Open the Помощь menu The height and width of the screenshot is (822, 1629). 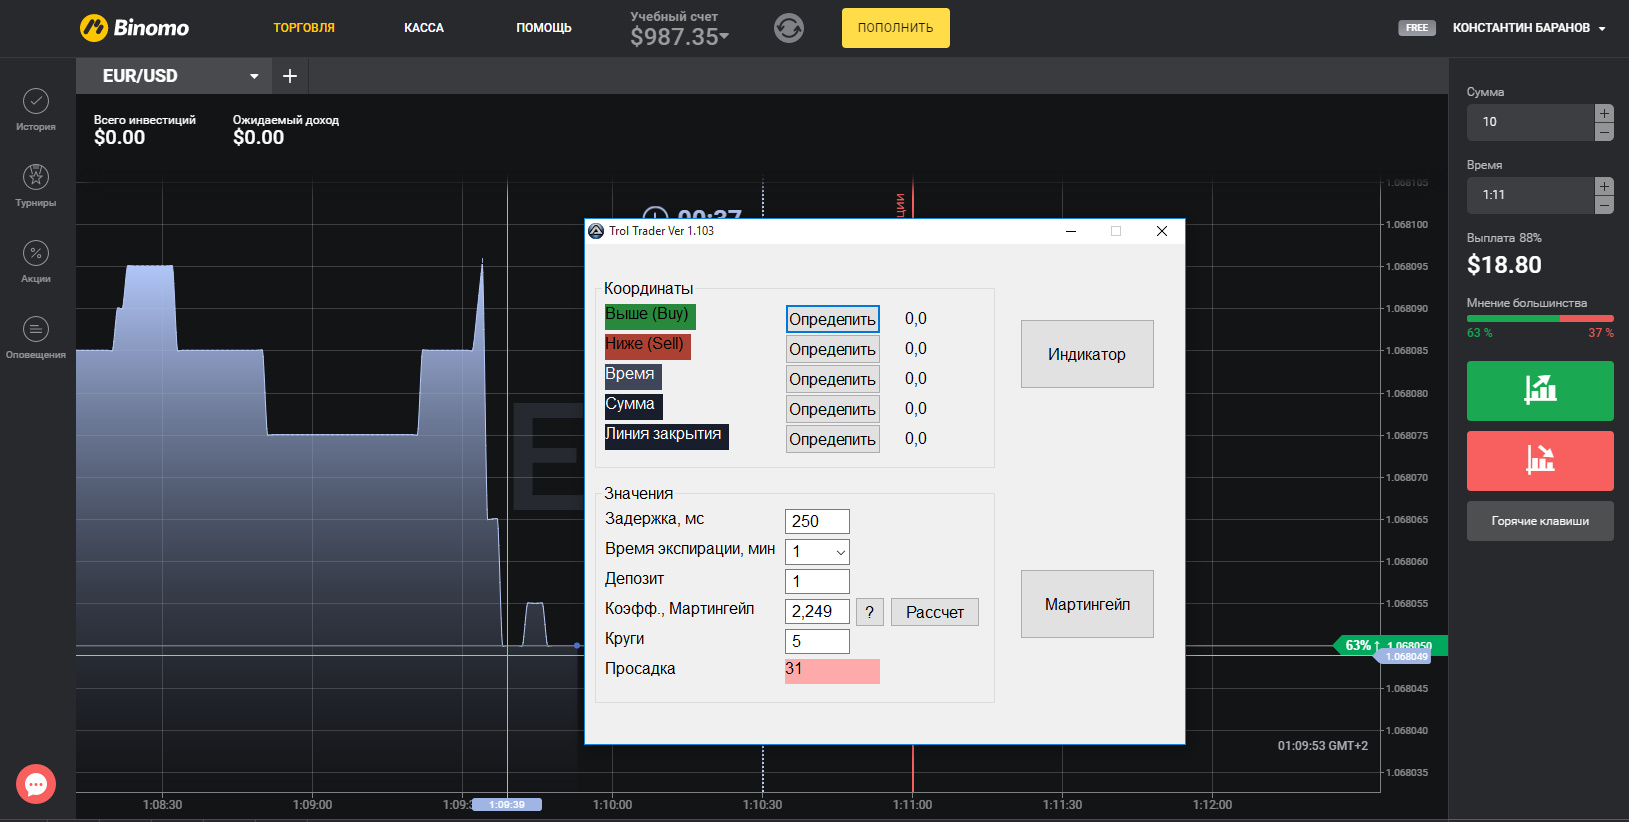pos(544,28)
